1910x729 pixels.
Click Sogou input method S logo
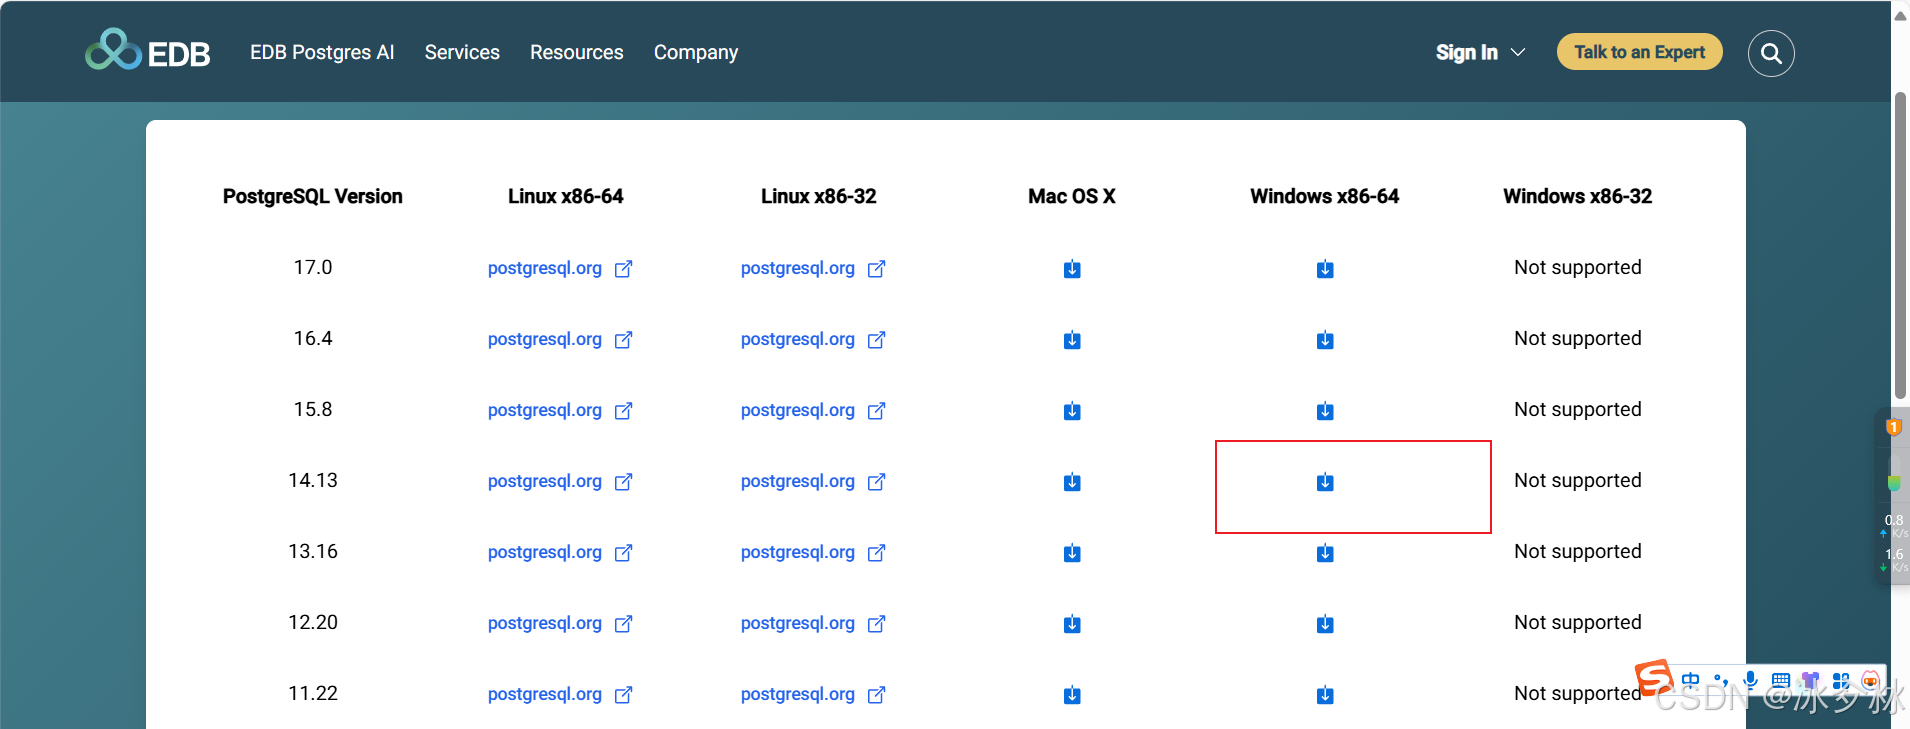tap(1654, 678)
